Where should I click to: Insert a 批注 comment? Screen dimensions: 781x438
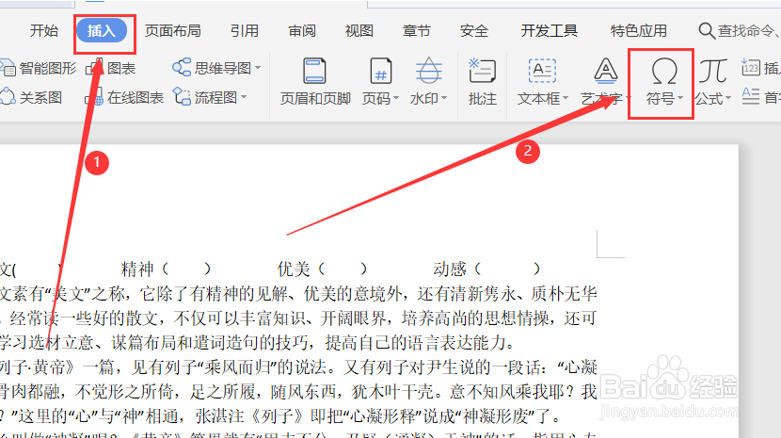click(x=482, y=82)
